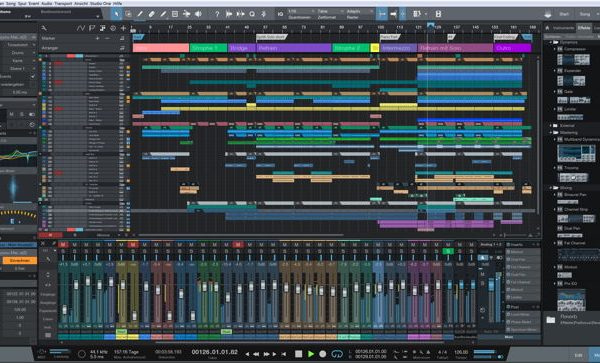This screenshot has width=600, height=363.
Task: Click the question mark help icon
Action: (217, 14)
